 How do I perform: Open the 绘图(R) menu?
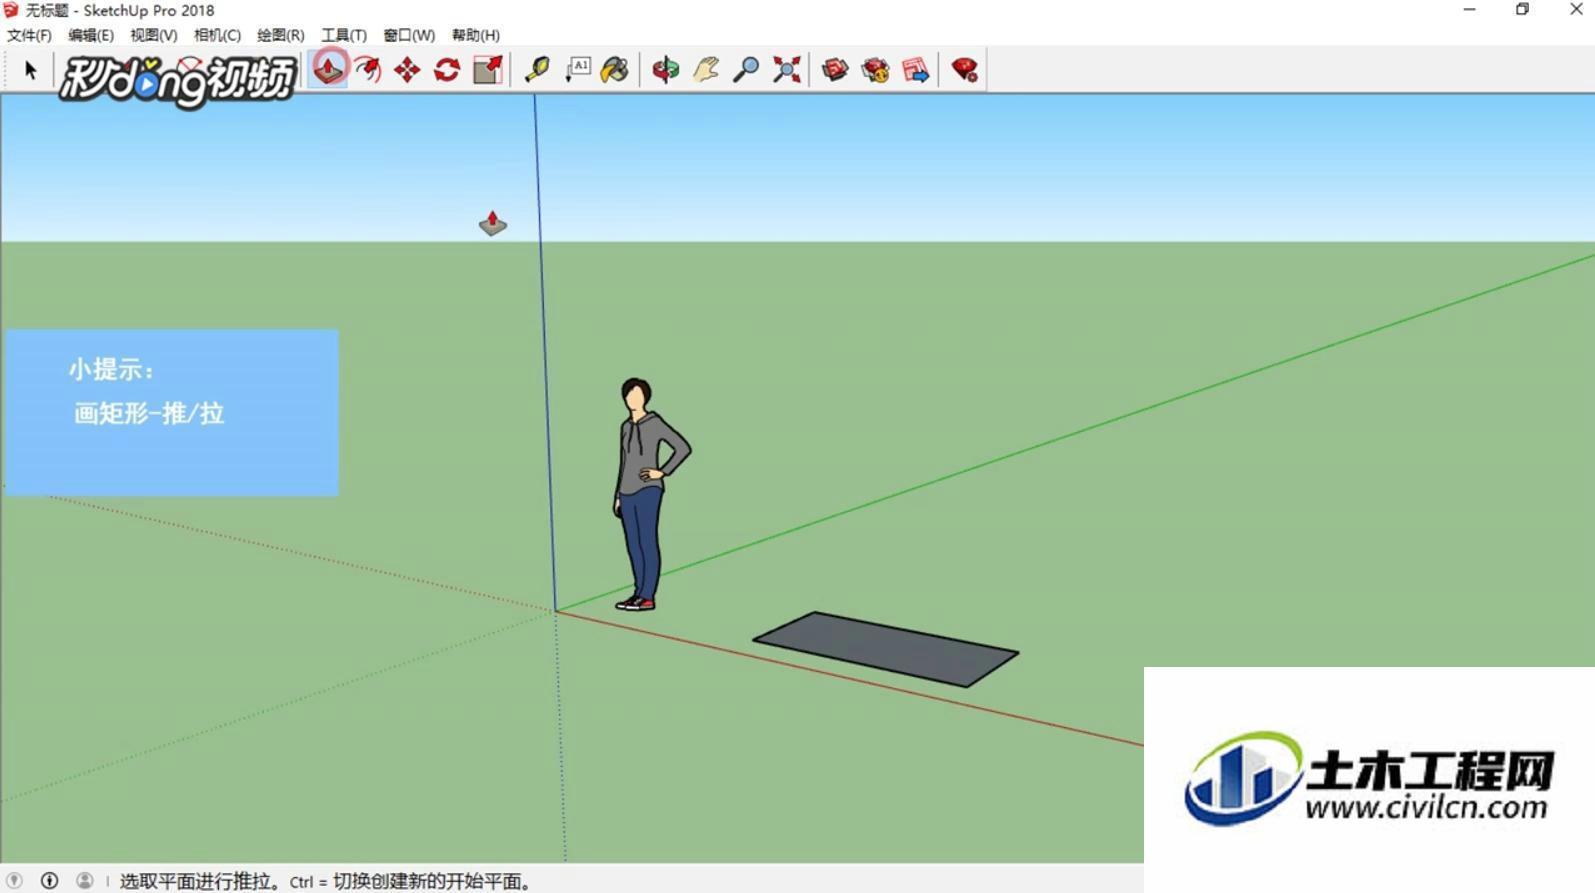pyautogui.click(x=280, y=35)
